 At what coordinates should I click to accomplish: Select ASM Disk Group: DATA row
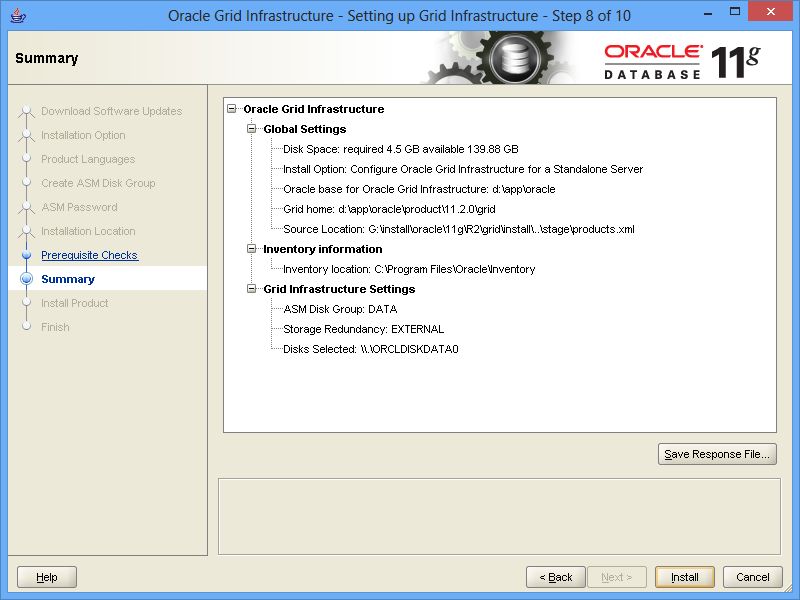point(340,309)
